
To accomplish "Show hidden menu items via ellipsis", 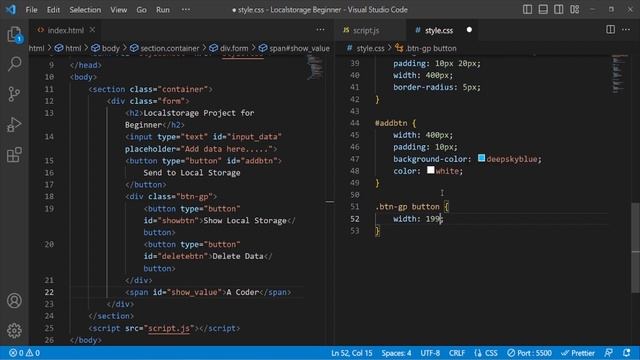I will tap(186, 9).
